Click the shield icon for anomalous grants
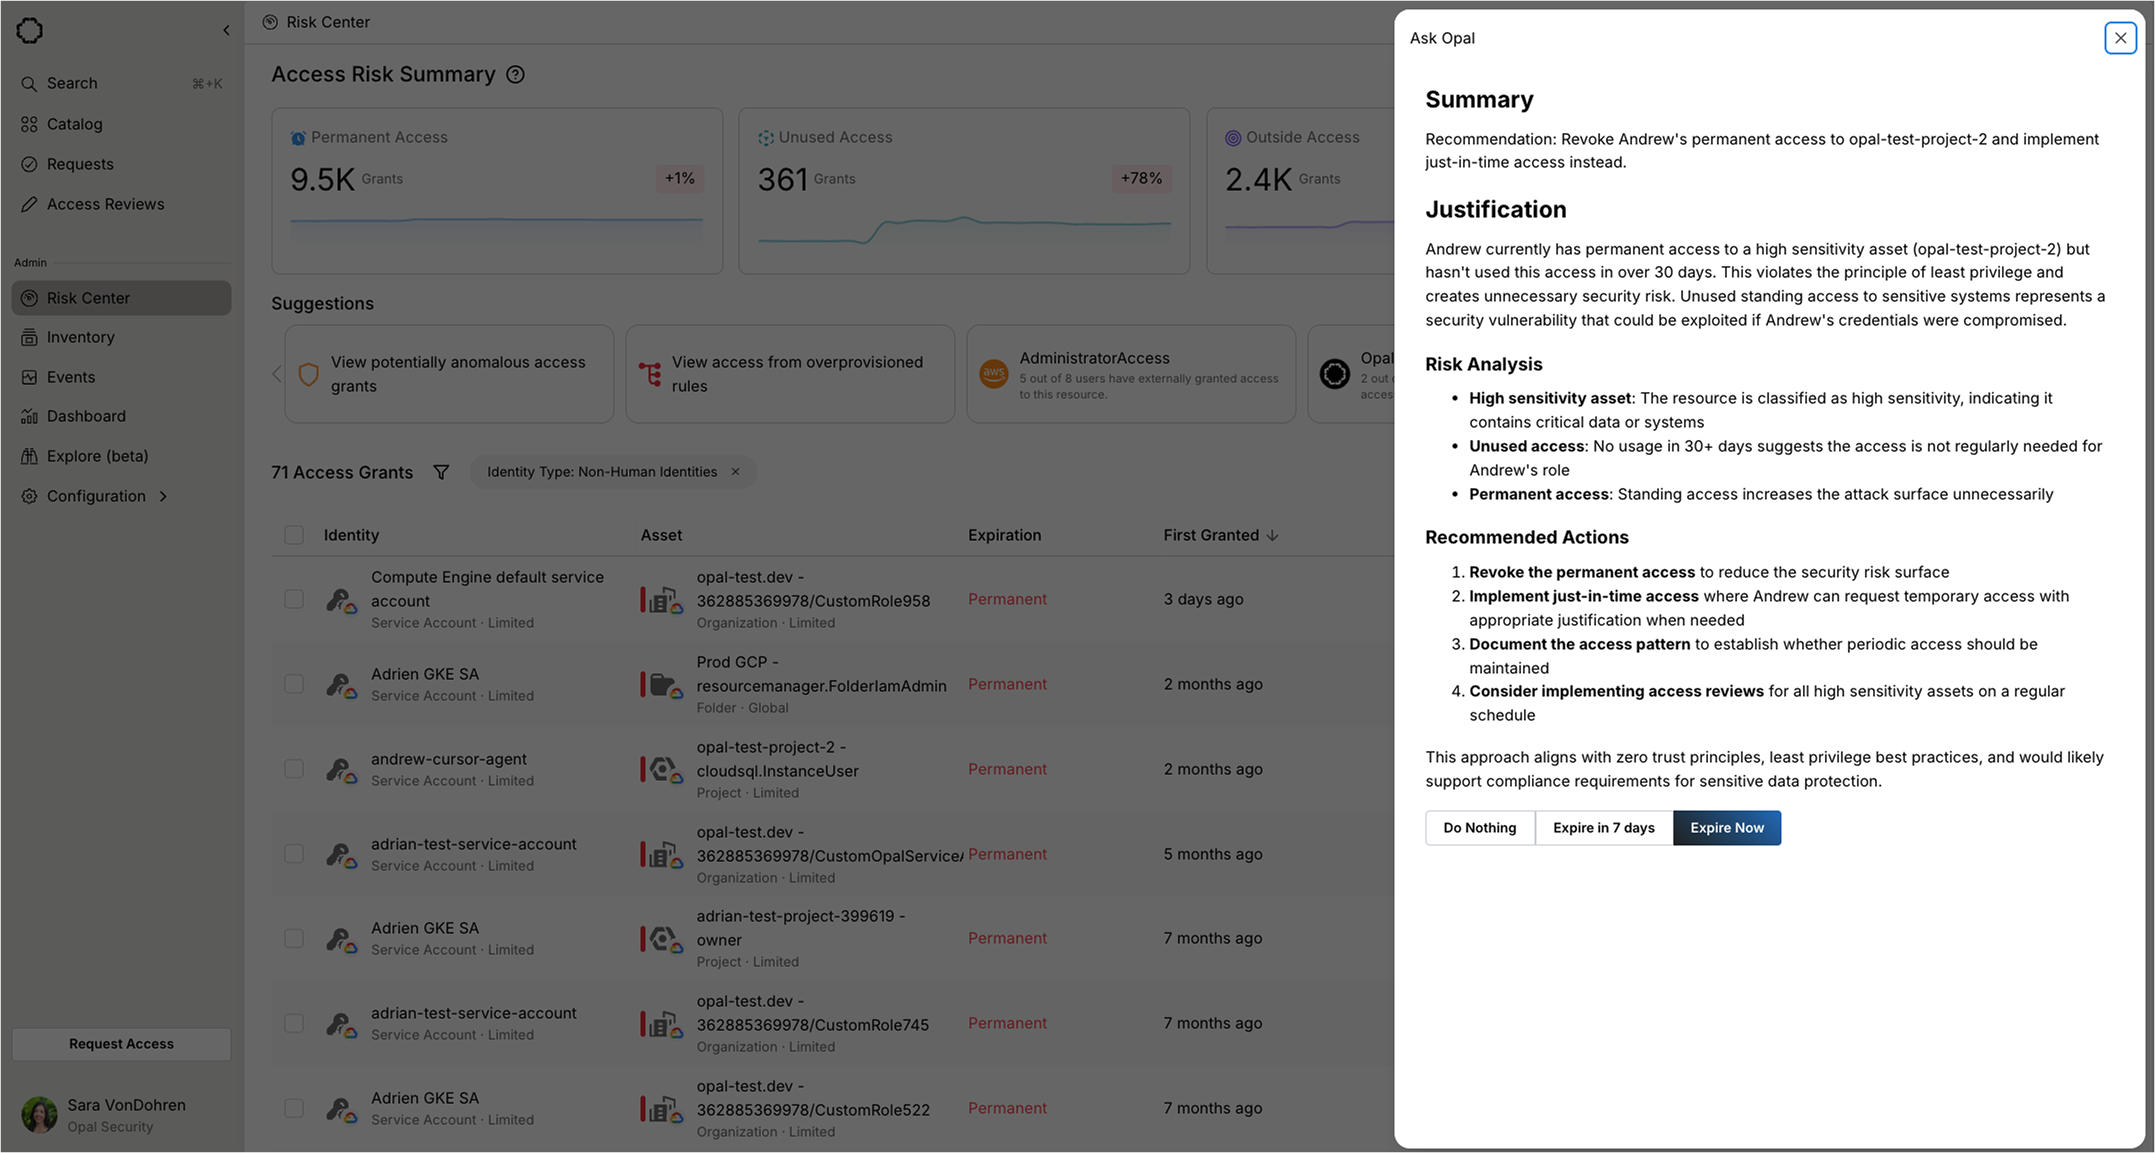The height and width of the screenshot is (1153, 2155). pyautogui.click(x=309, y=374)
